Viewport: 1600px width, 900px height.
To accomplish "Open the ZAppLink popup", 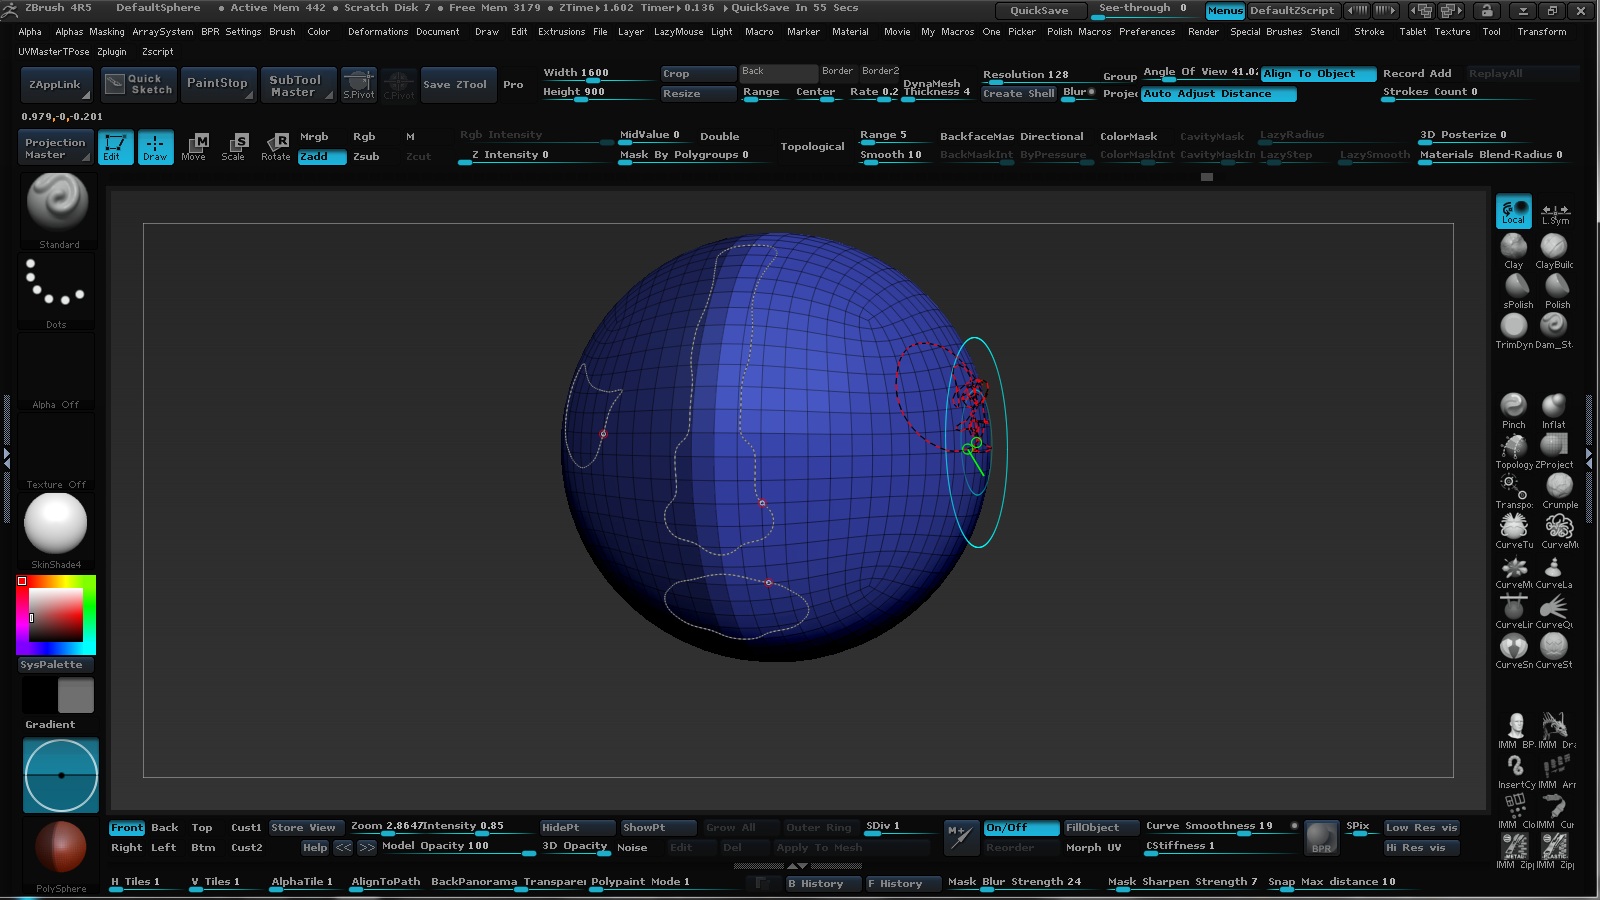I will click(56, 85).
